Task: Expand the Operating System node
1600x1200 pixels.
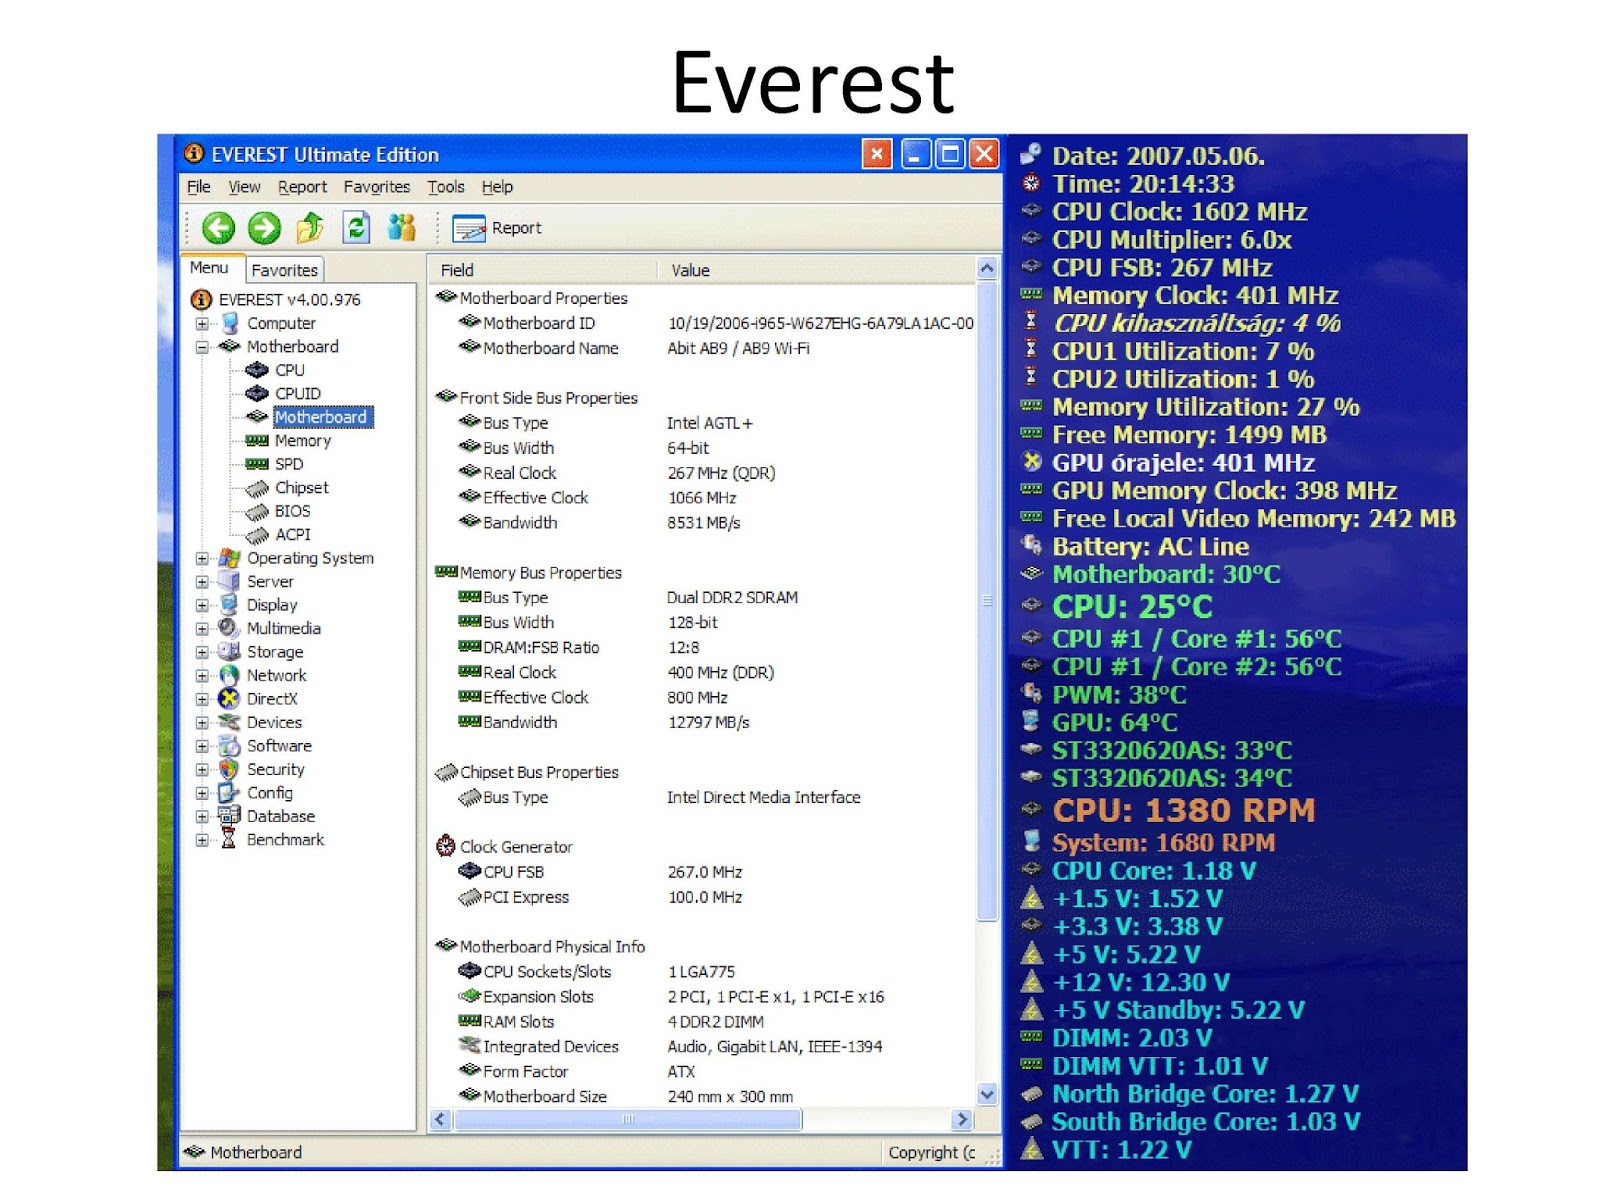Action: [202, 559]
